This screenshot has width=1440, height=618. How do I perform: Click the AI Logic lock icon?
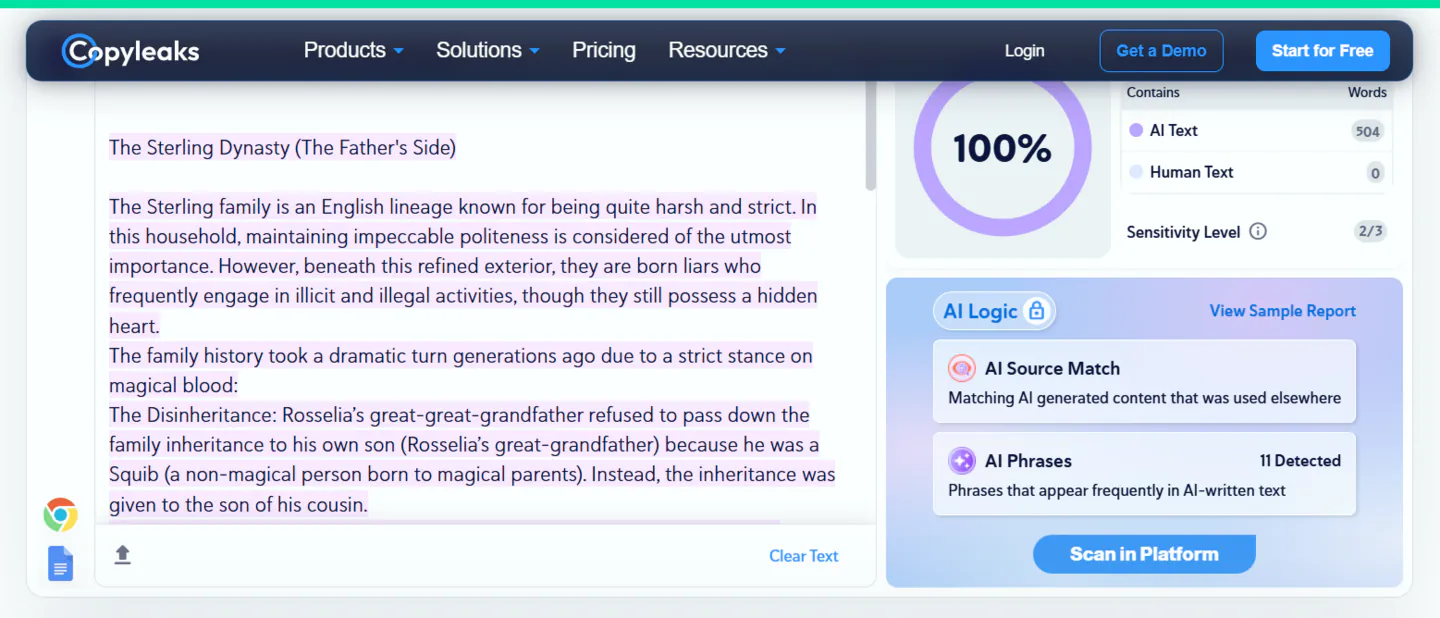[x=1037, y=311]
